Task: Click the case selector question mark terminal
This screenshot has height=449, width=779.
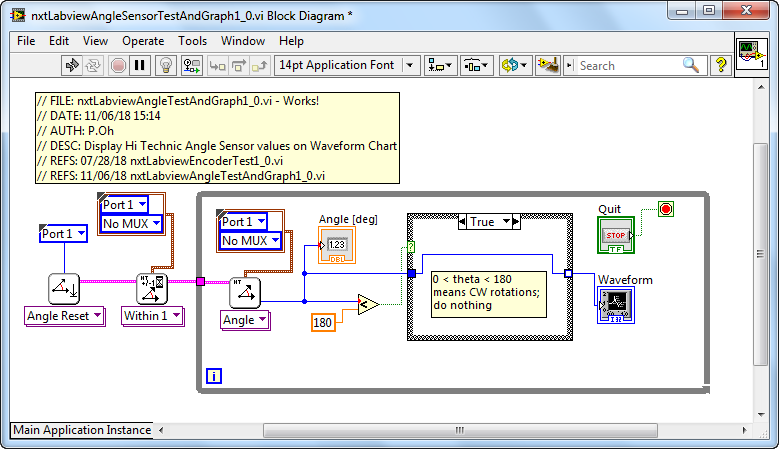Action: [411, 247]
